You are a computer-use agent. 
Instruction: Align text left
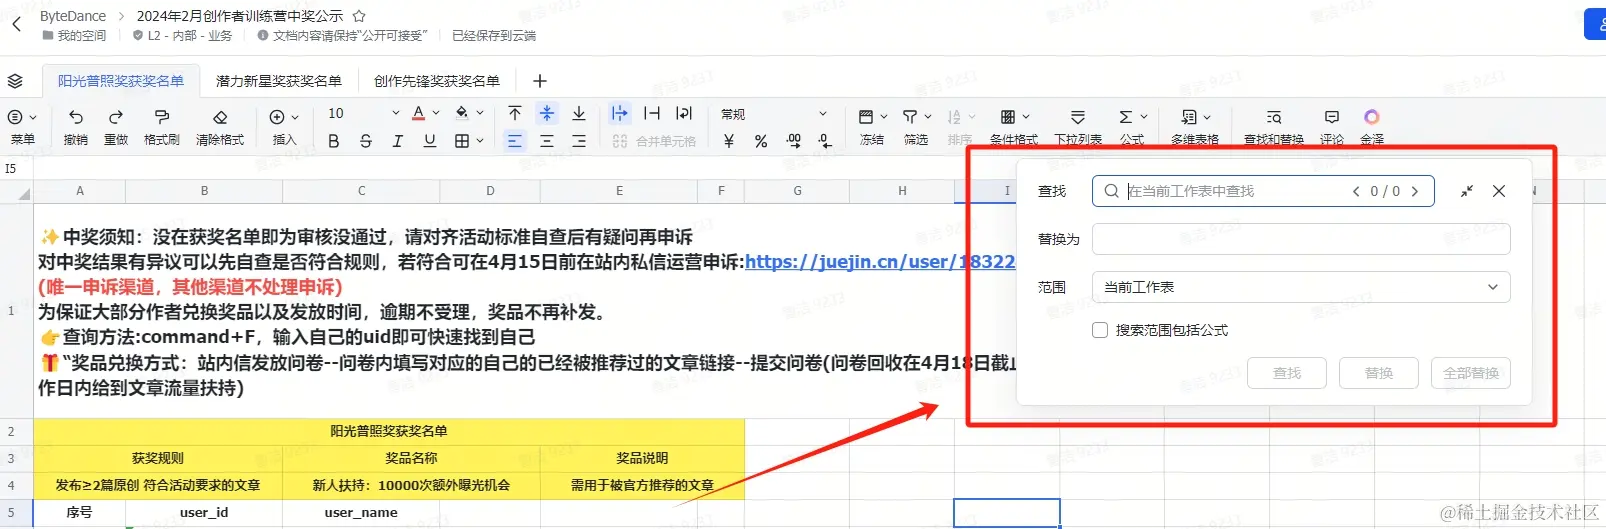(x=514, y=141)
